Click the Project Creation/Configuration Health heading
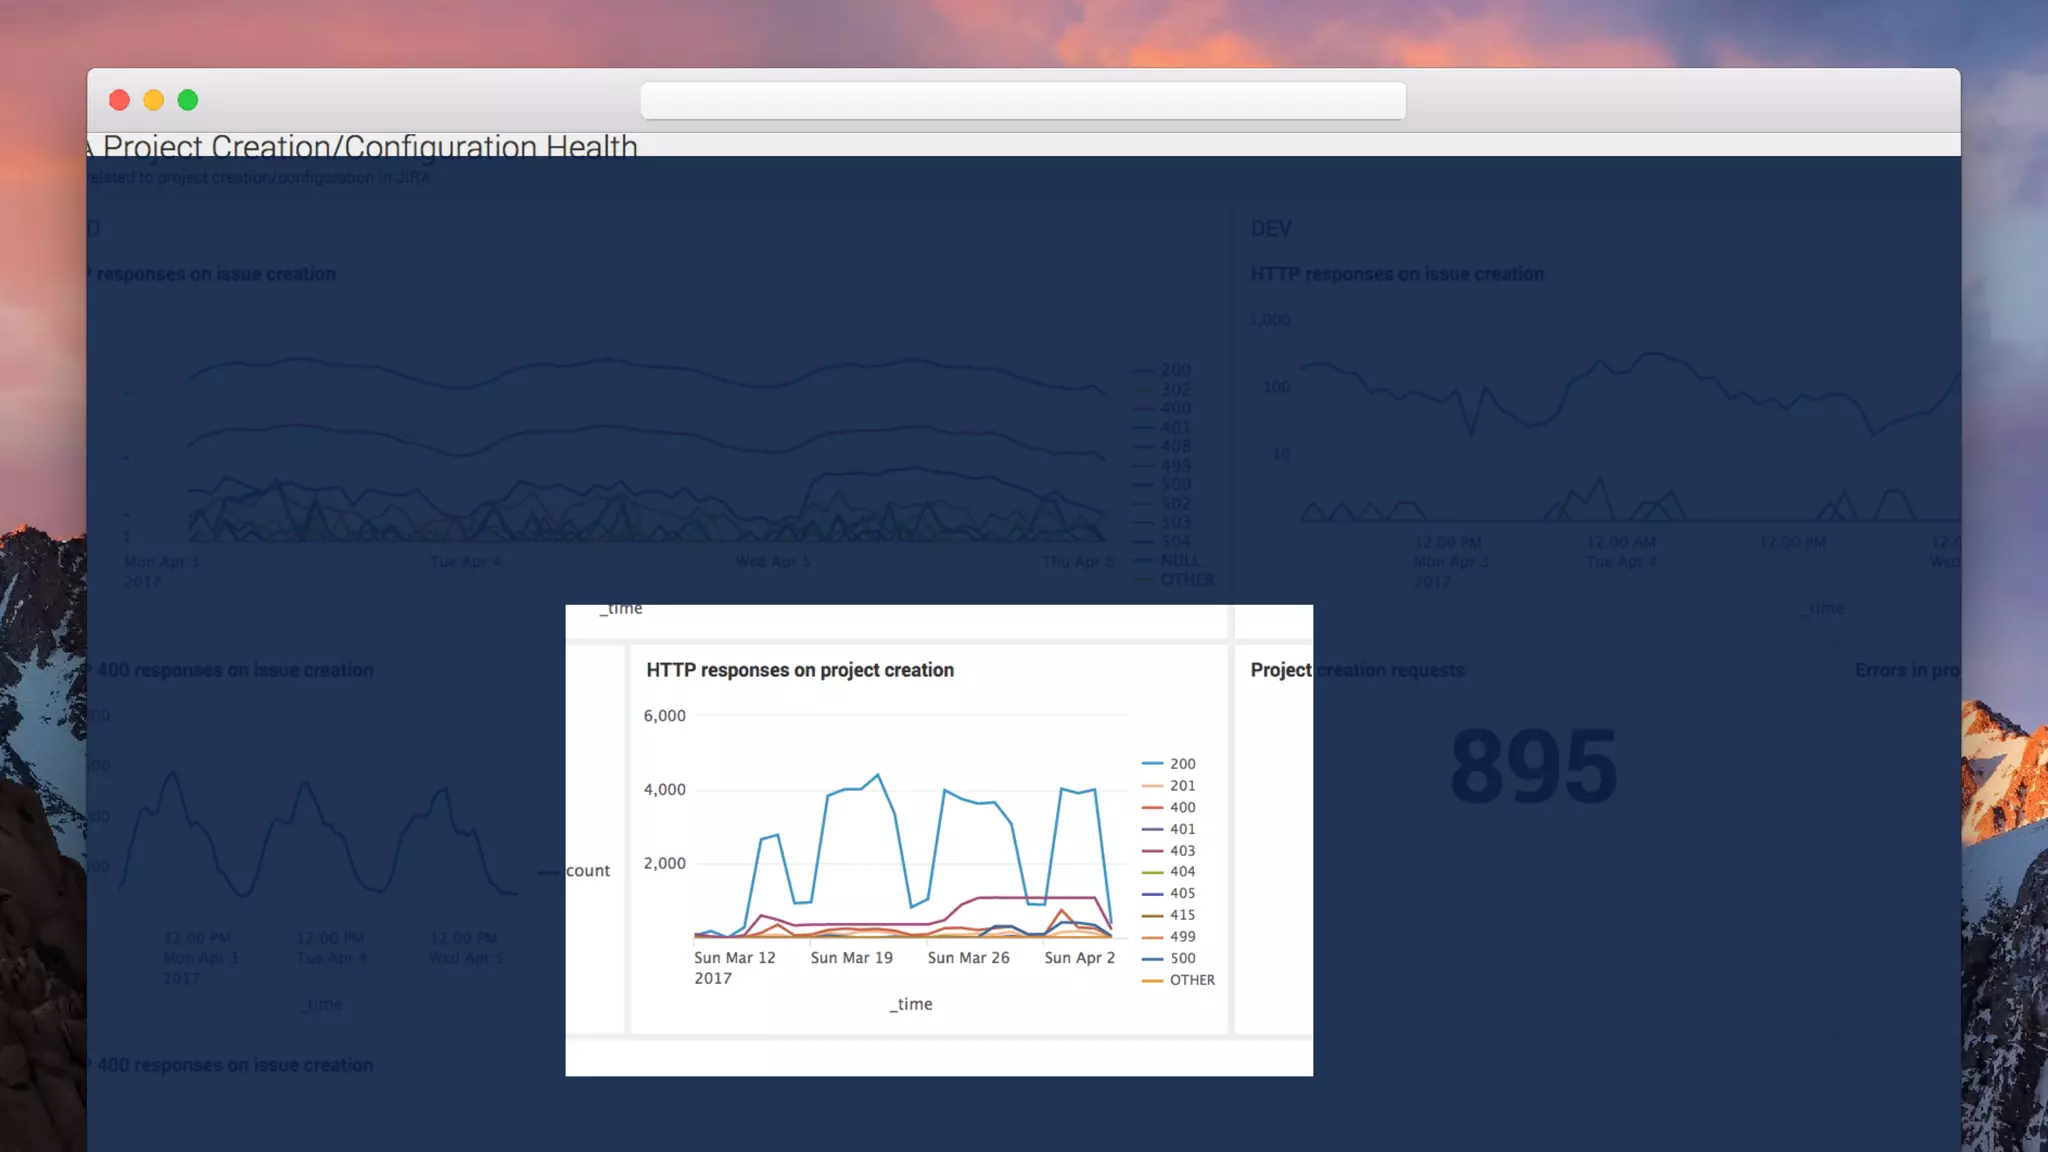 (370, 146)
